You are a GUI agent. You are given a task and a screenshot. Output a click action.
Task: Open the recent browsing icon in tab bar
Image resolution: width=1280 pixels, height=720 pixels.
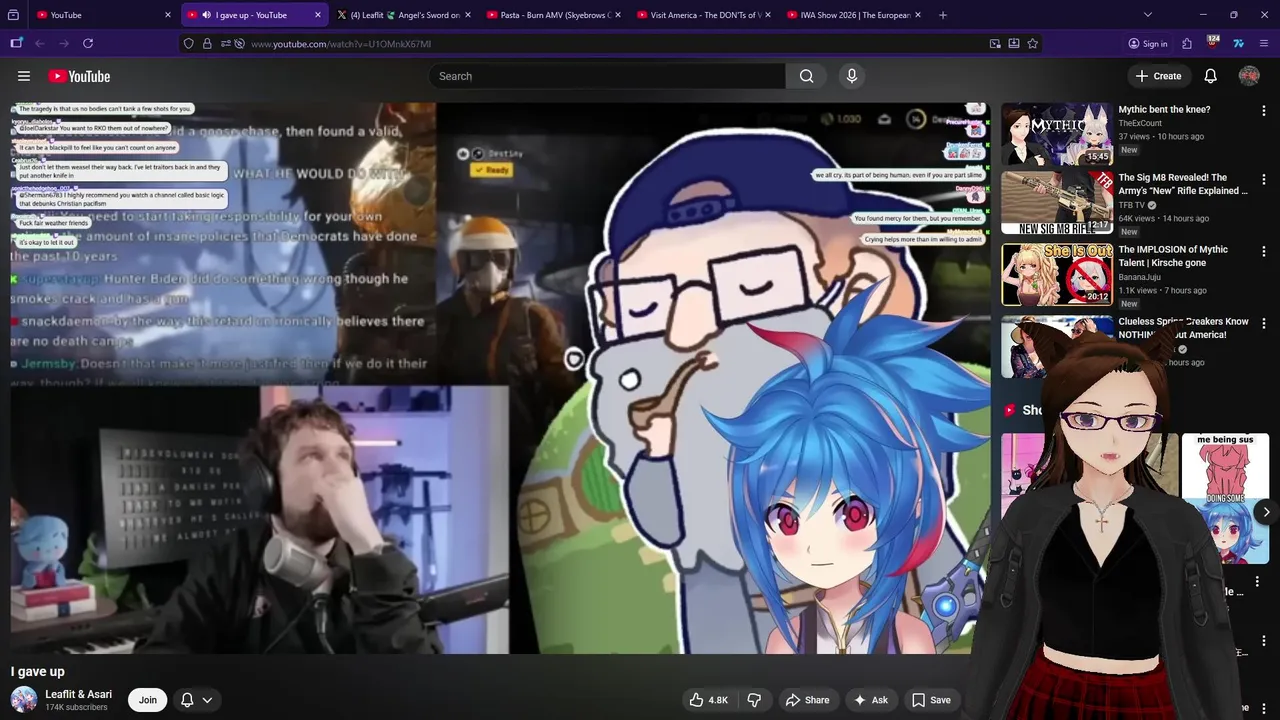click(x=13, y=15)
